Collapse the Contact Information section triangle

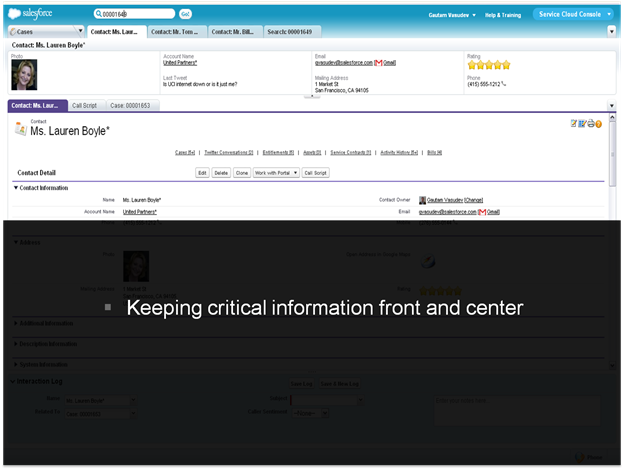pos(16,187)
